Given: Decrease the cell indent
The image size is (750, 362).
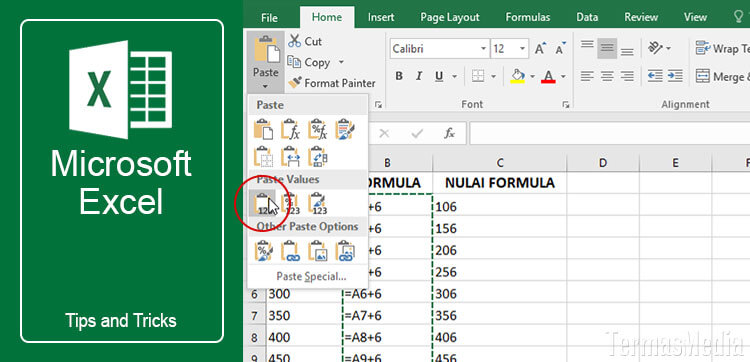Looking at the screenshot, I should pos(655,76).
